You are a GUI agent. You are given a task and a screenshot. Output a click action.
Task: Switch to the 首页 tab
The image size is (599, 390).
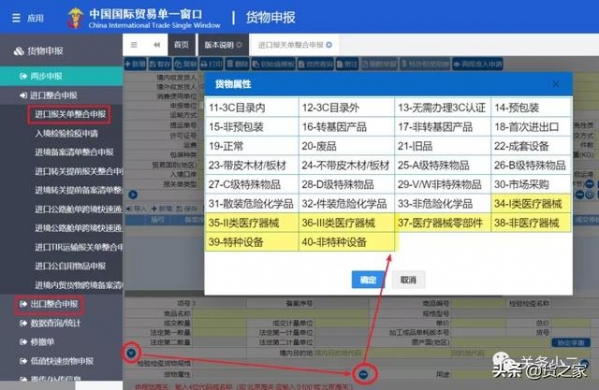[x=181, y=45]
